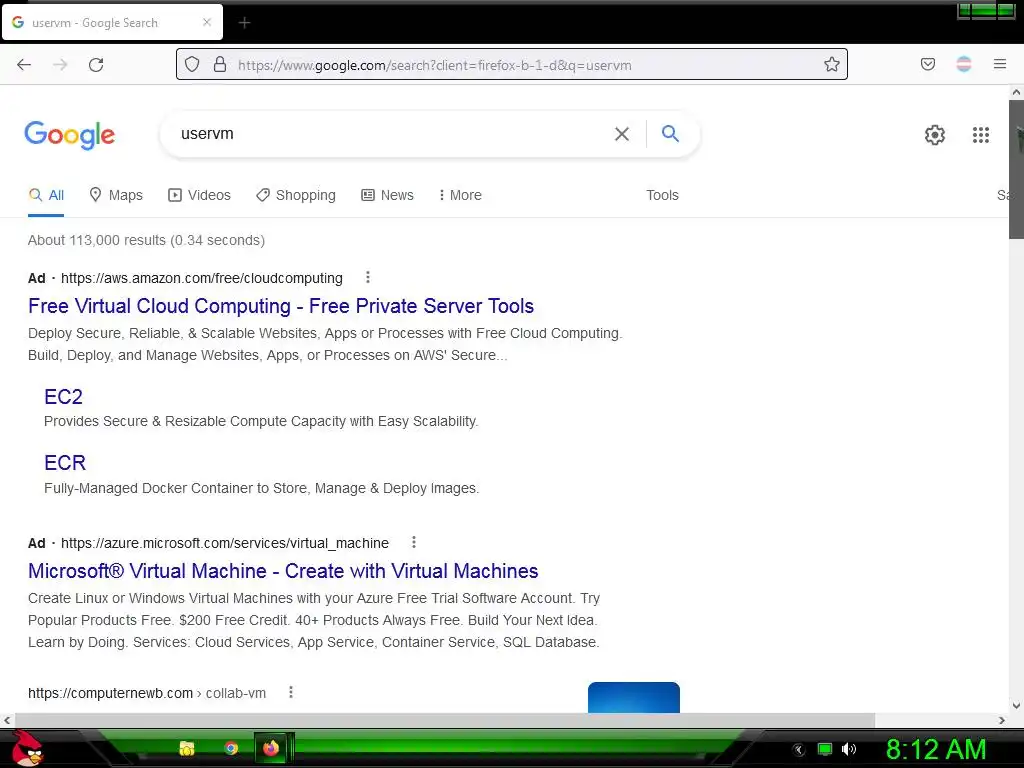Open the EC2 sitelink
The image size is (1024, 768).
63,396
